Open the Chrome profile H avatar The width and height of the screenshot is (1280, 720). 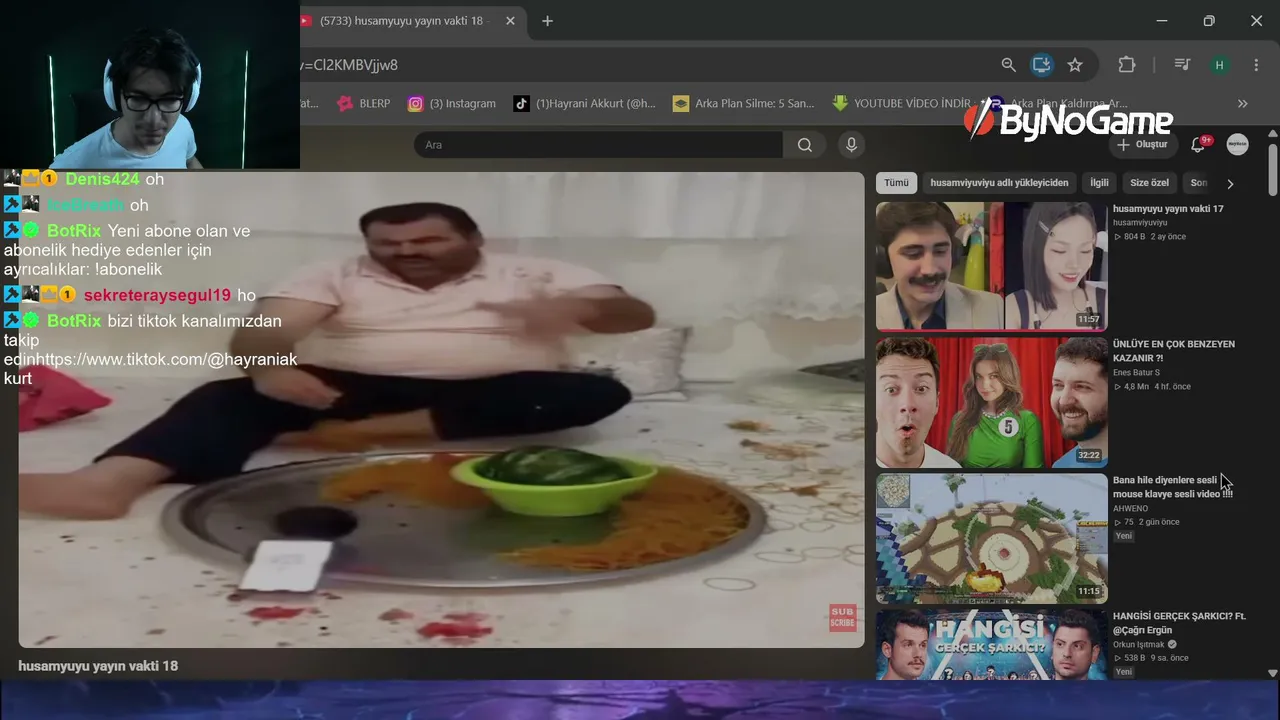point(1219,65)
